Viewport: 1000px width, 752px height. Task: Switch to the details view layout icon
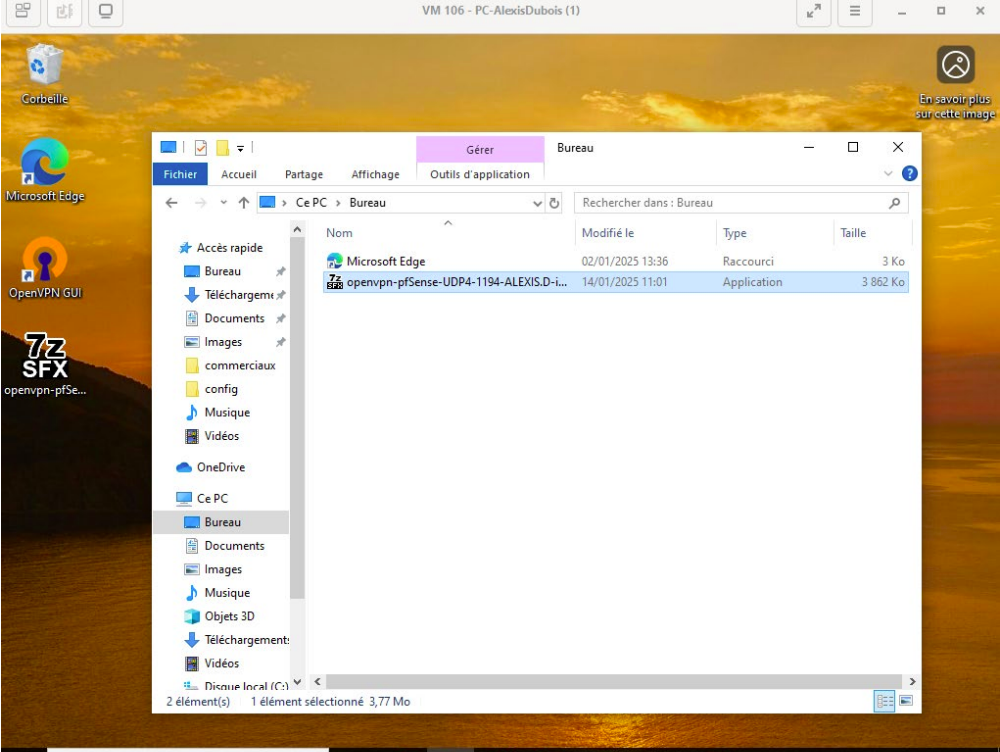(885, 702)
